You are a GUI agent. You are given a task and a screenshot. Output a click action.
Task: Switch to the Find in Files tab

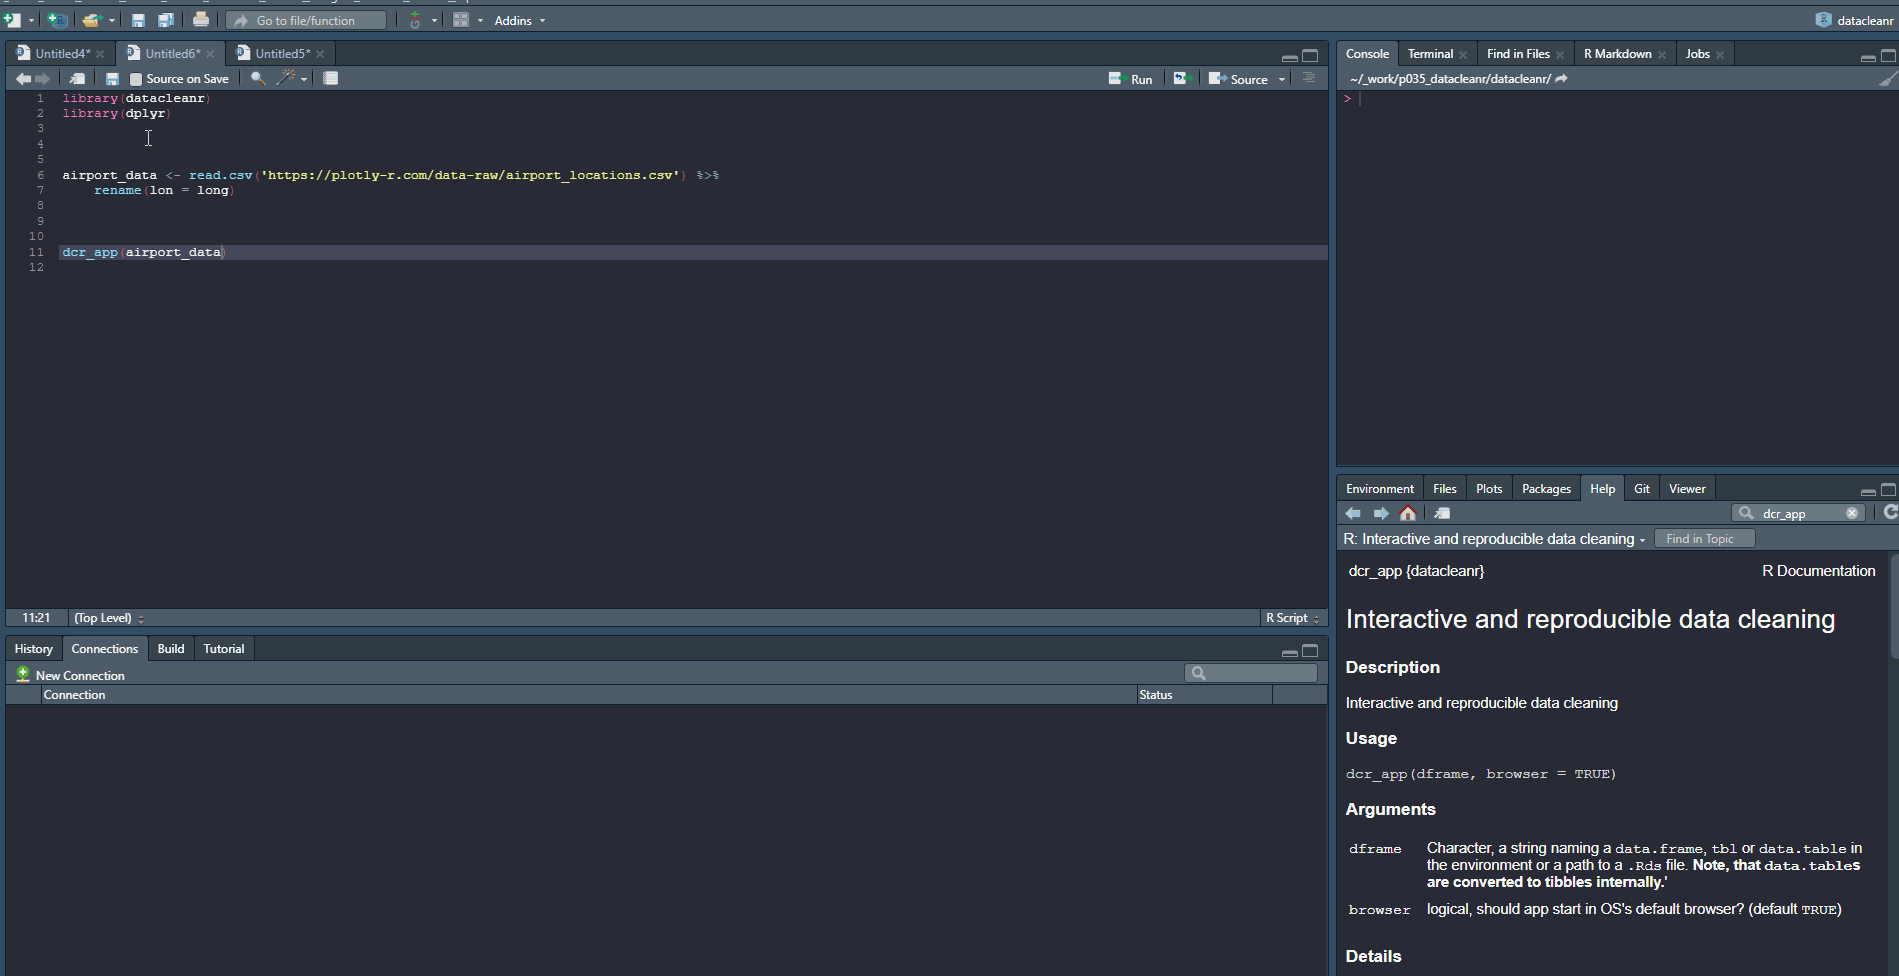[x=1518, y=54]
